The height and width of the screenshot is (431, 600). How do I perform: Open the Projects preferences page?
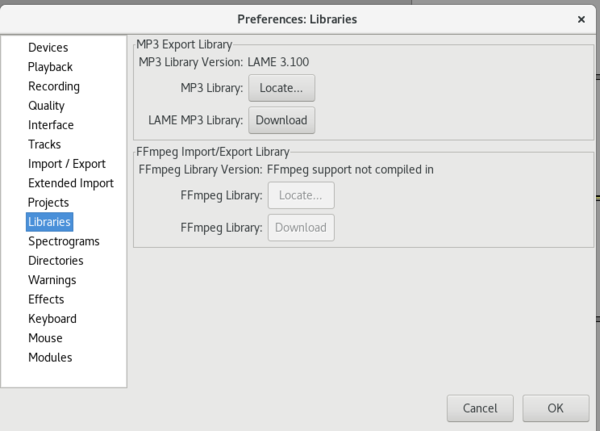point(48,202)
